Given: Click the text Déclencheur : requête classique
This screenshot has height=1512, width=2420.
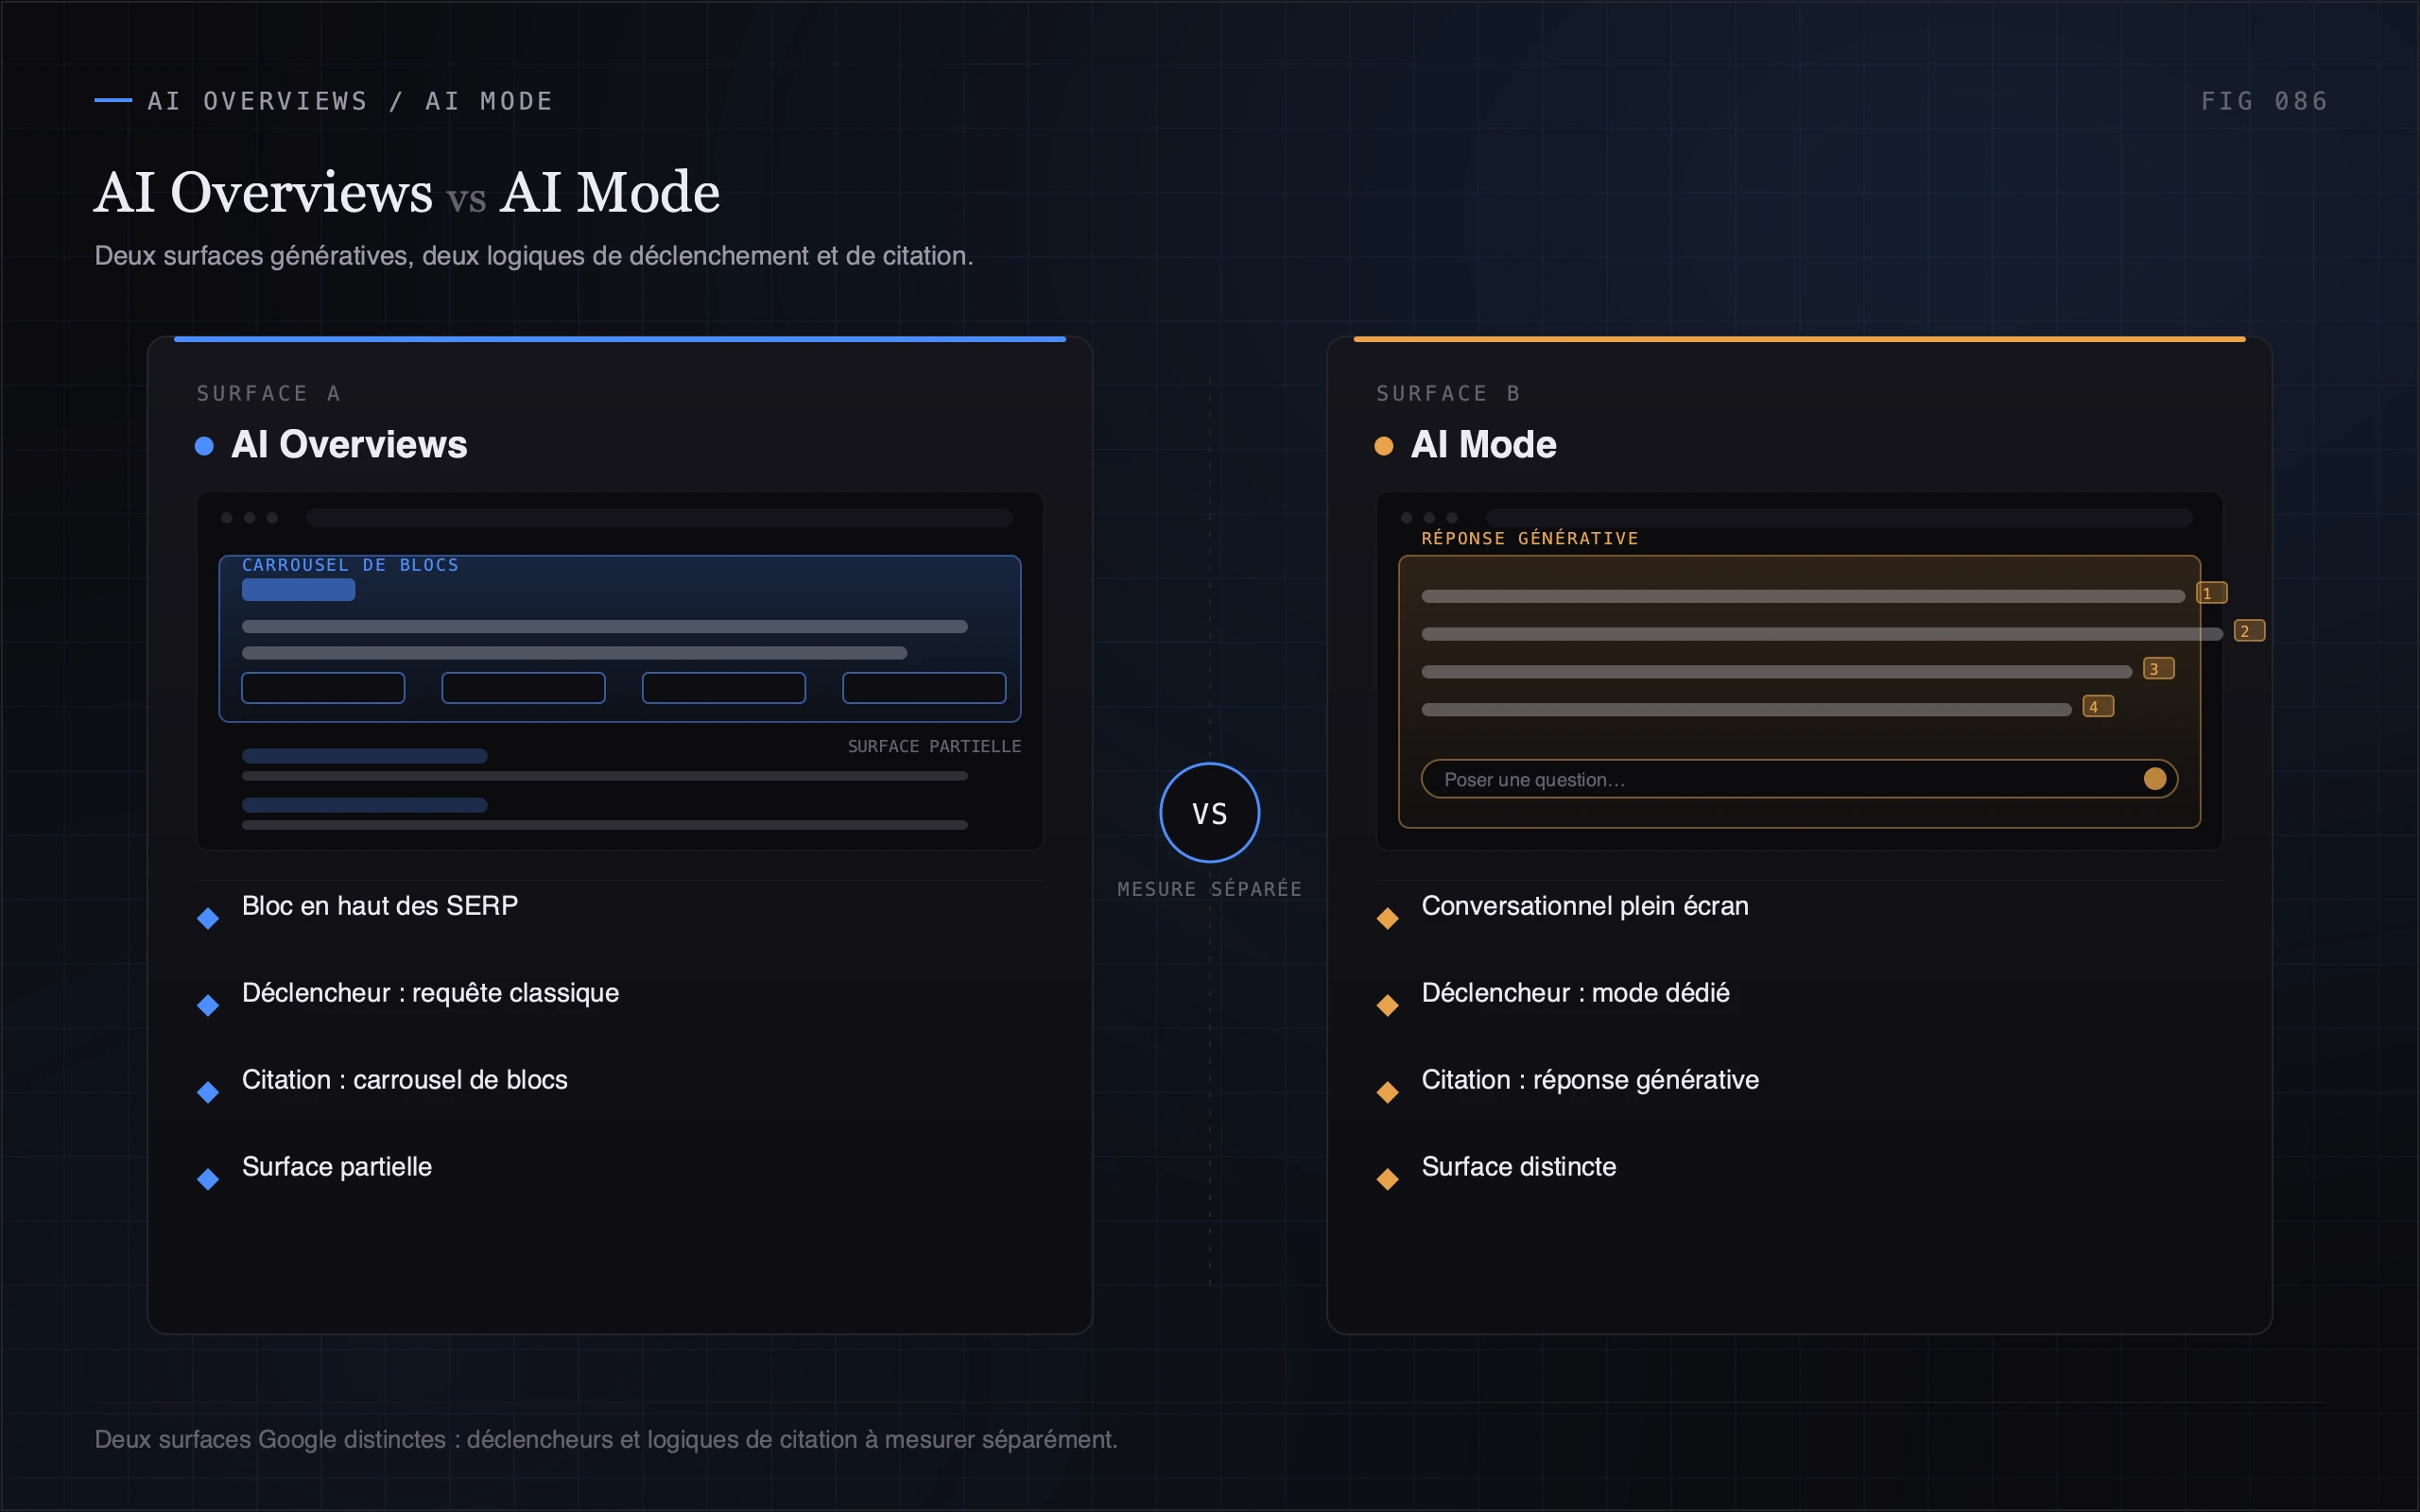Looking at the screenshot, I should point(430,993).
